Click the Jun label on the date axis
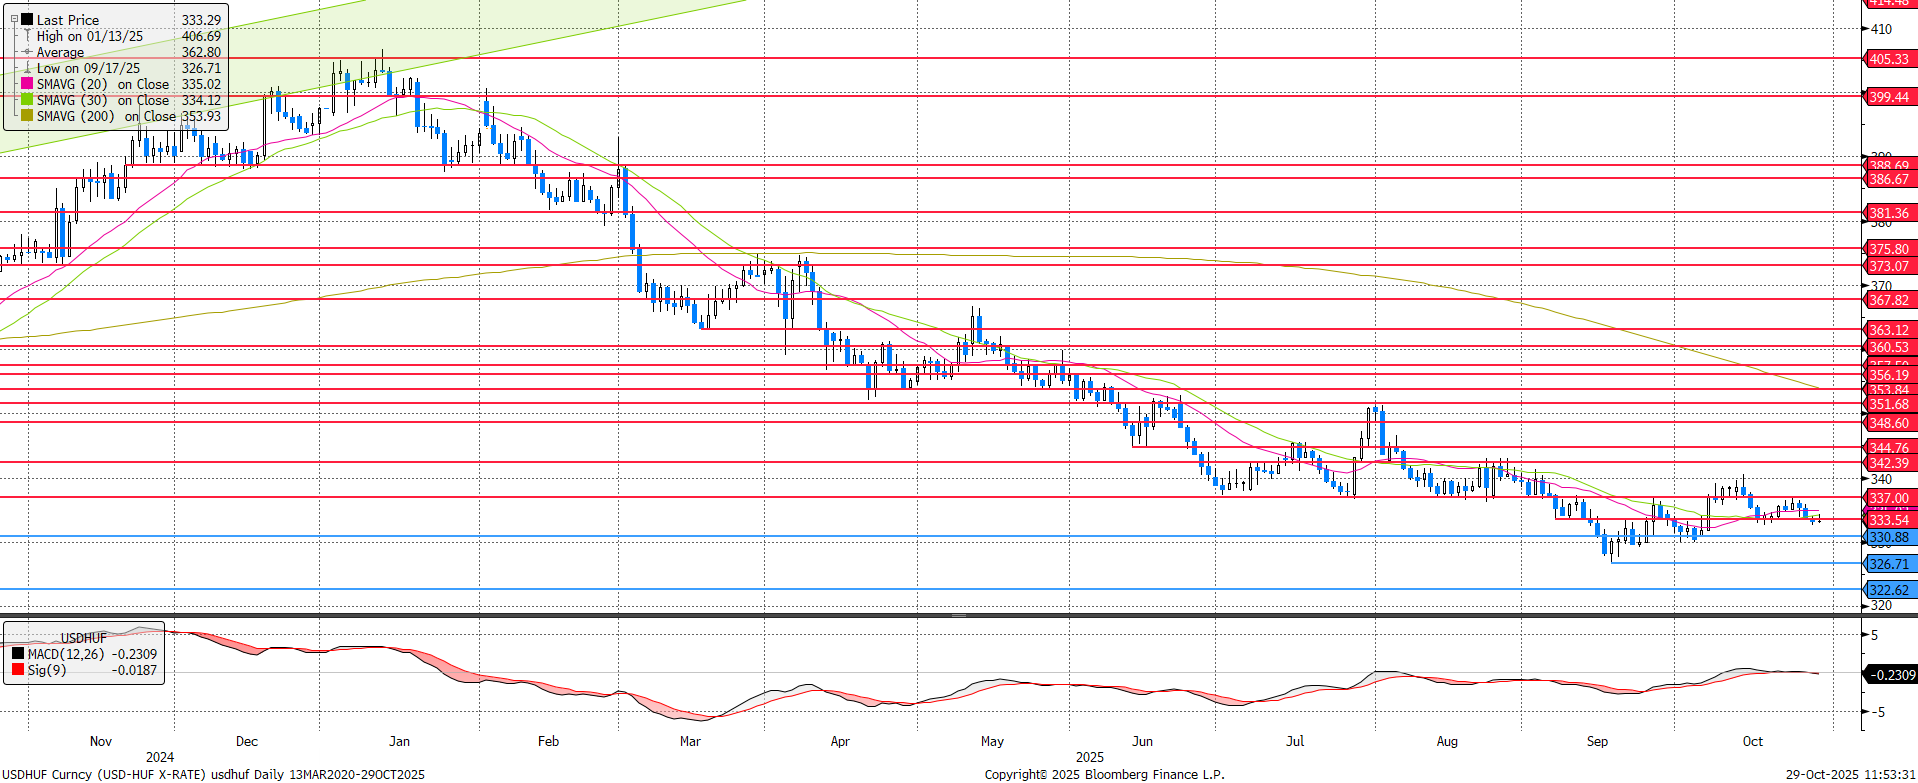The height and width of the screenshot is (783, 1918). (1142, 741)
